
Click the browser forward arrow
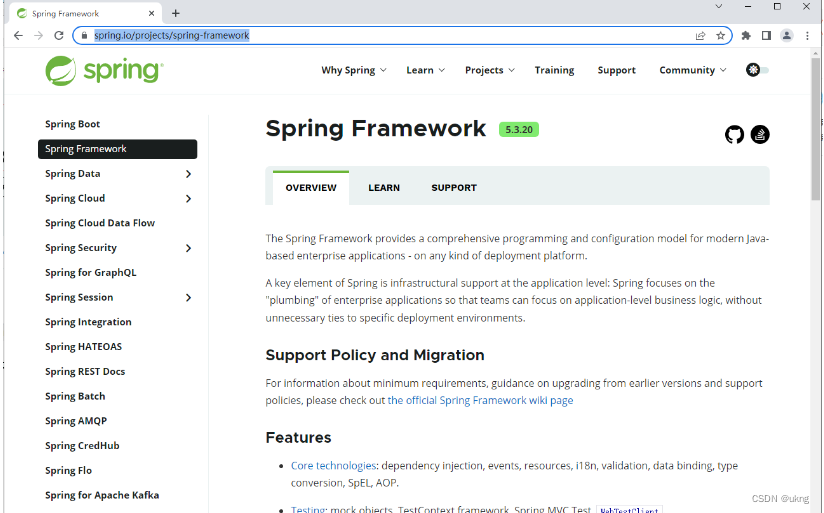click(x=38, y=35)
